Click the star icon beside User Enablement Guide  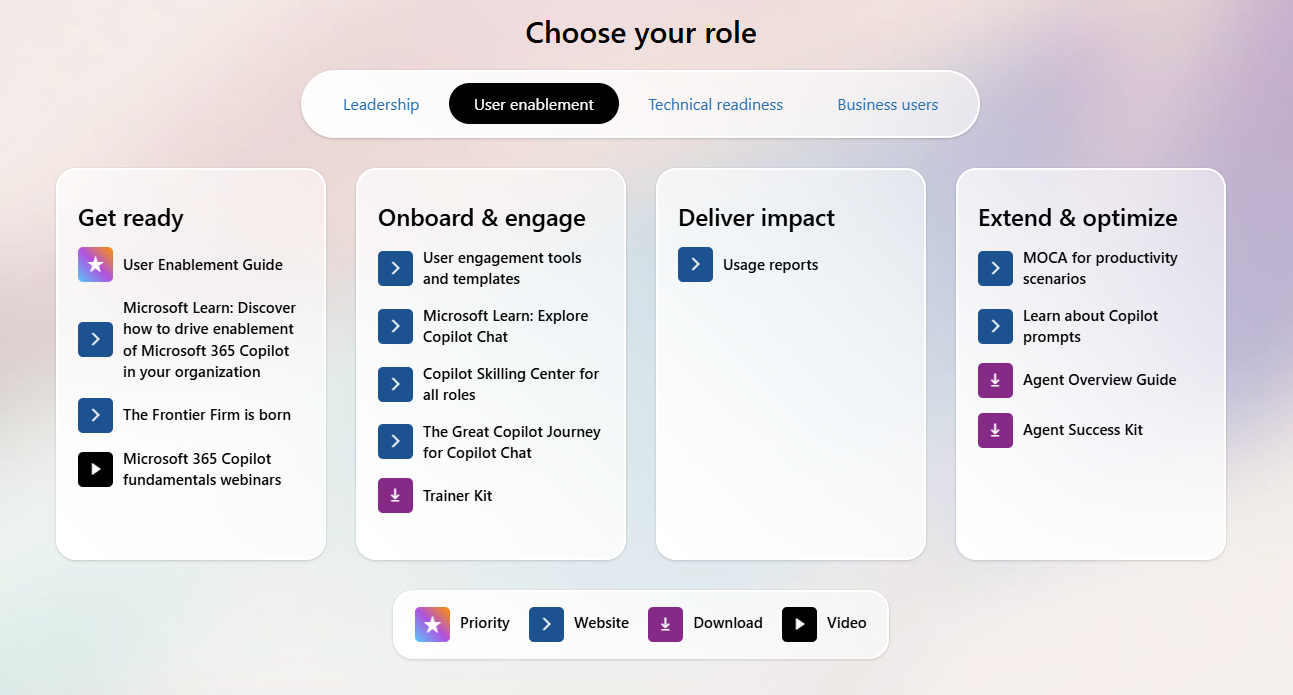pyautogui.click(x=95, y=265)
